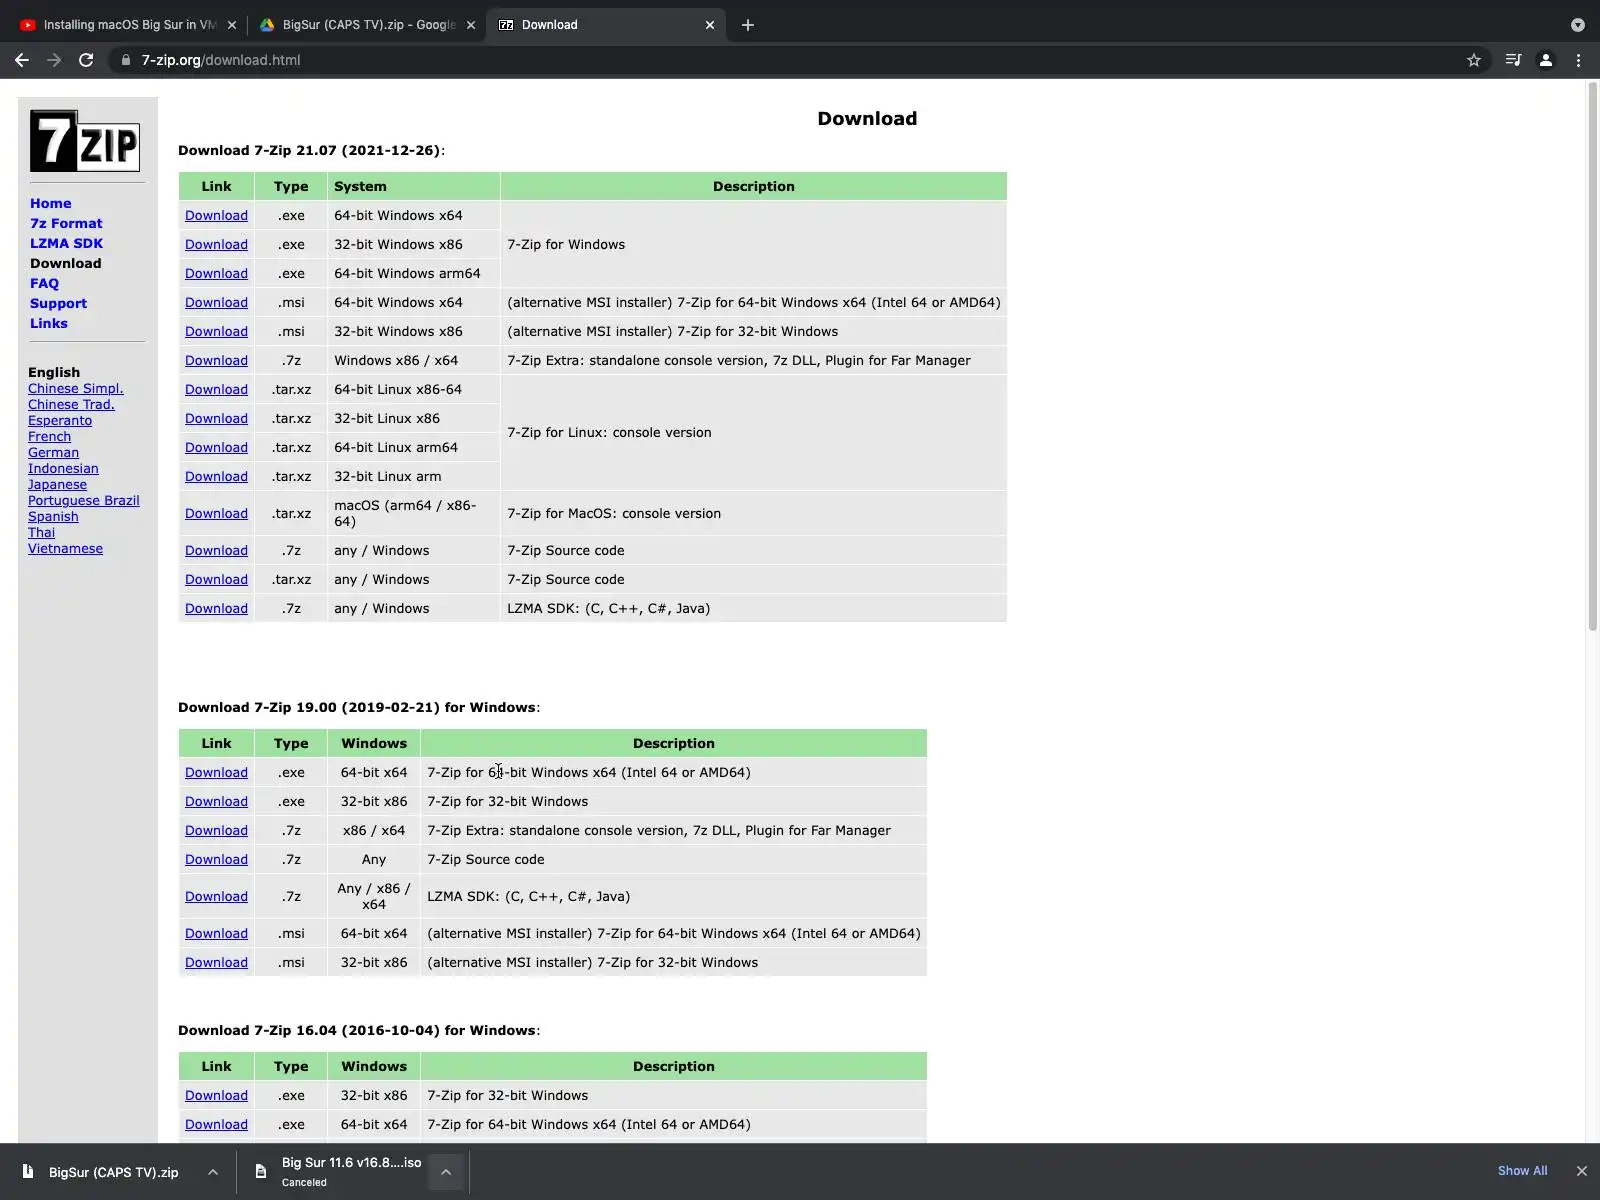Image resolution: width=1600 pixels, height=1200 pixels.
Task: Expand options for BigSur (CAPS TV).zip download
Action: click(213, 1172)
